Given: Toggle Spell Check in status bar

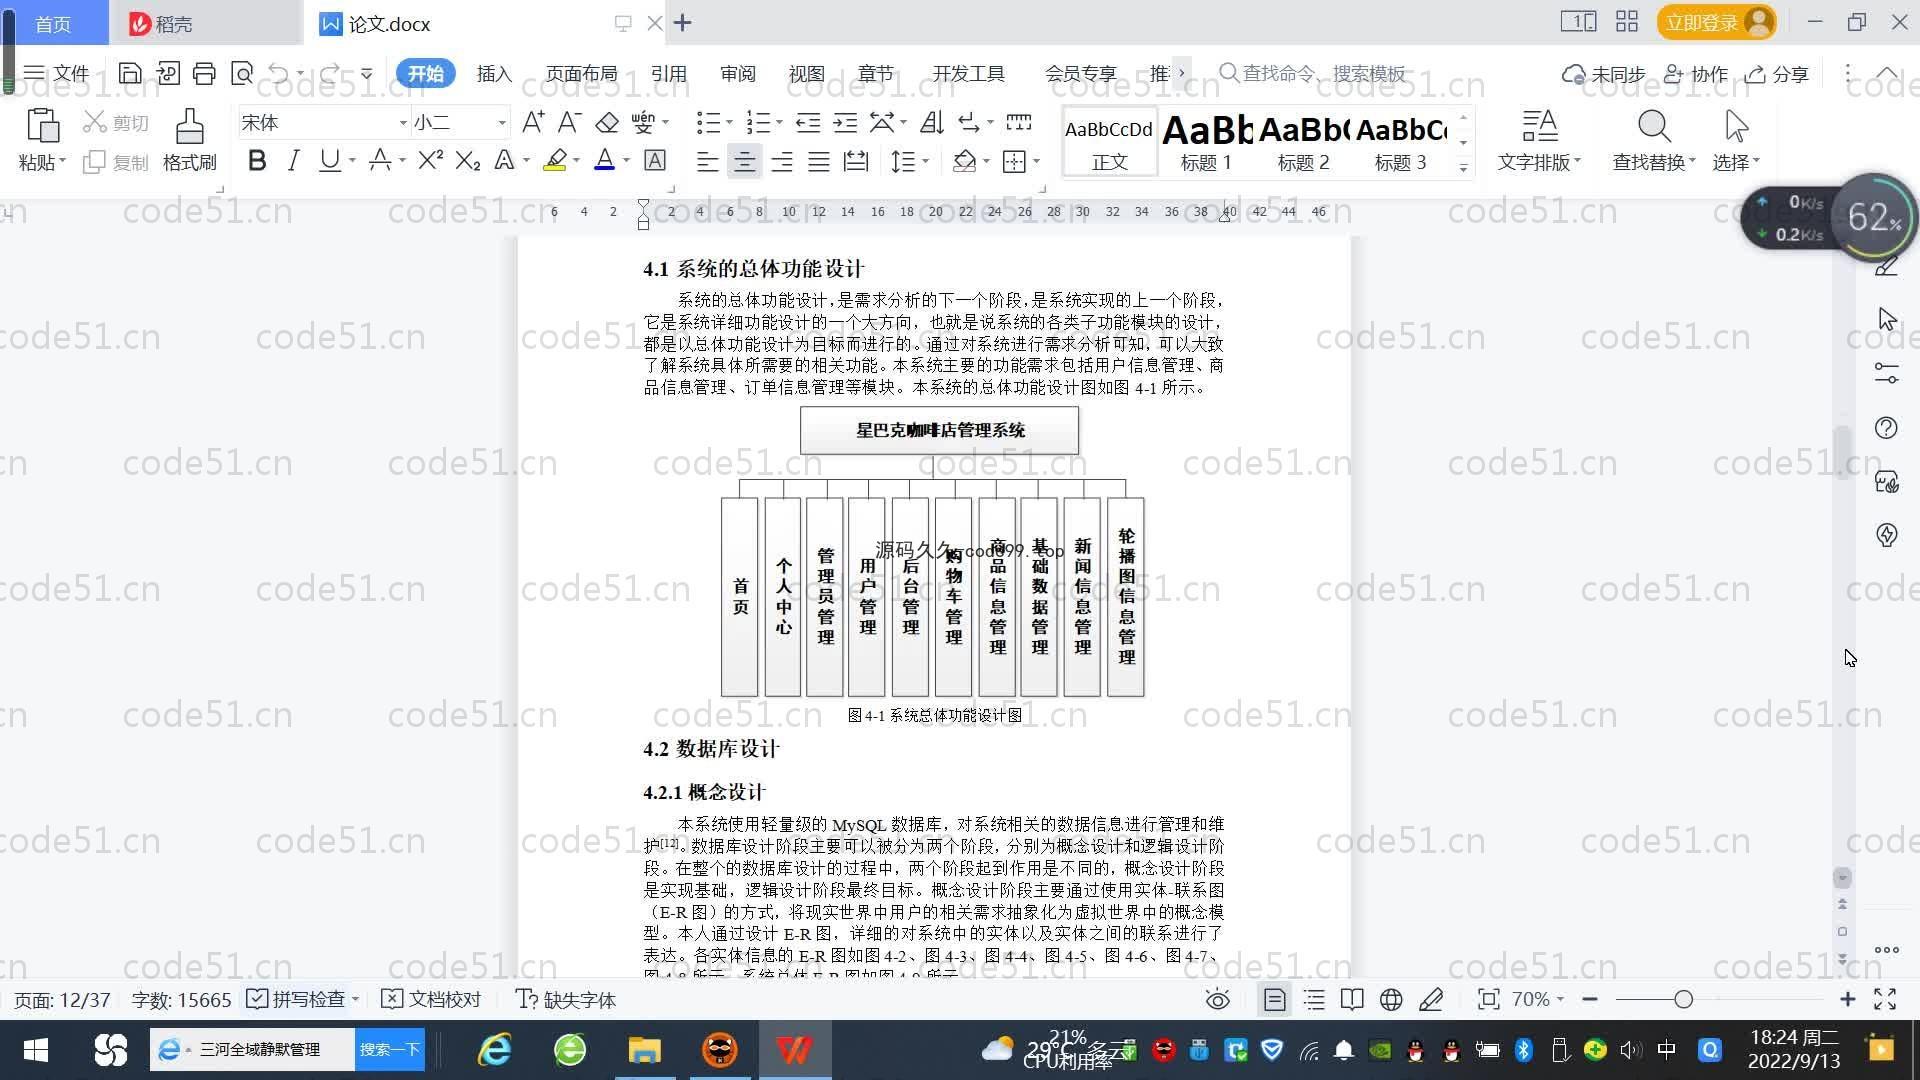Looking at the screenshot, I should point(296,999).
